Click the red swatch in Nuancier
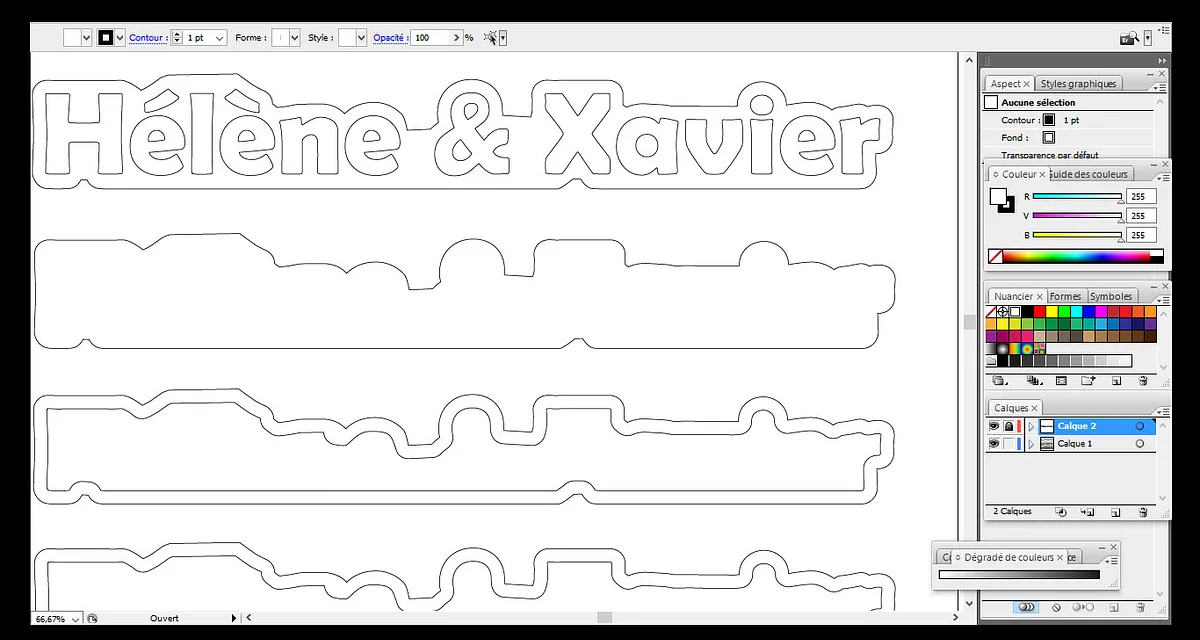The width and height of the screenshot is (1200, 640). pos(1039,312)
